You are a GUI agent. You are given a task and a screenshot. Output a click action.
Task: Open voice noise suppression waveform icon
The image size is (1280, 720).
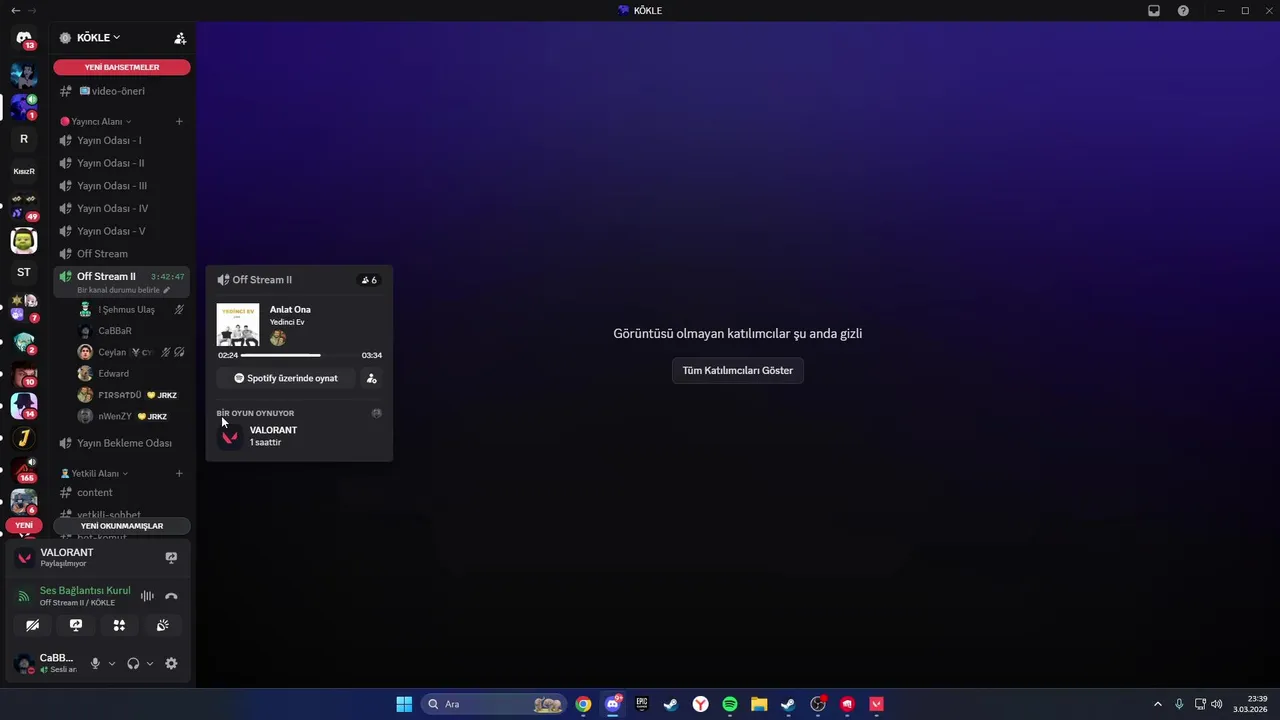click(x=147, y=596)
